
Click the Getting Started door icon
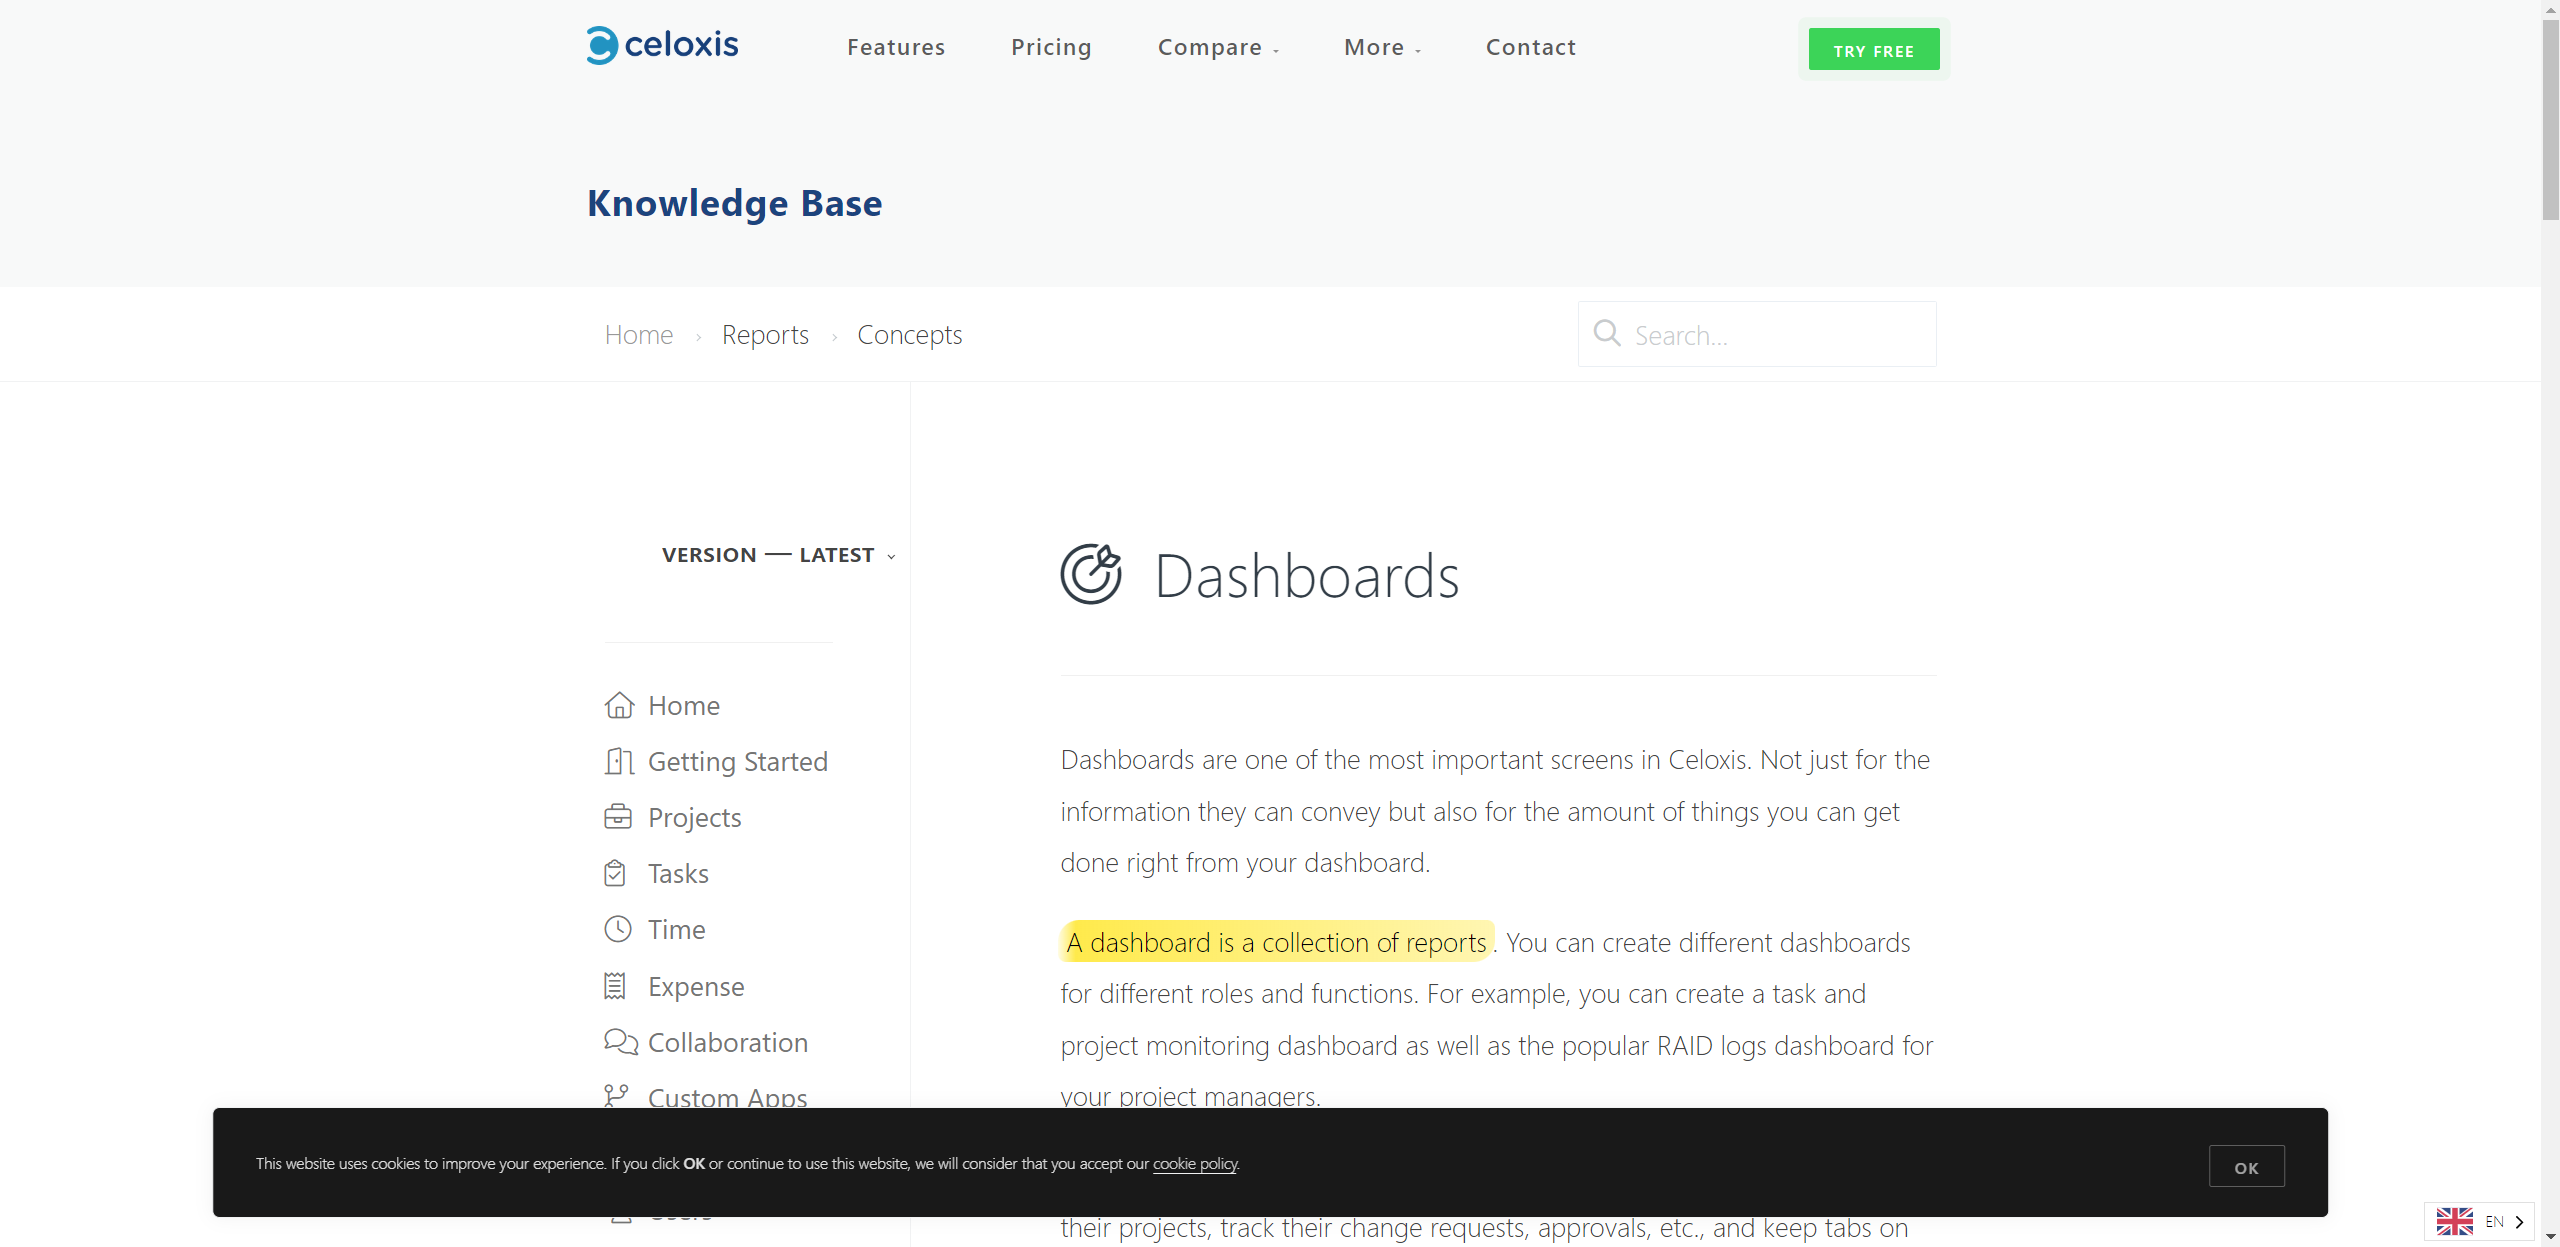619,761
